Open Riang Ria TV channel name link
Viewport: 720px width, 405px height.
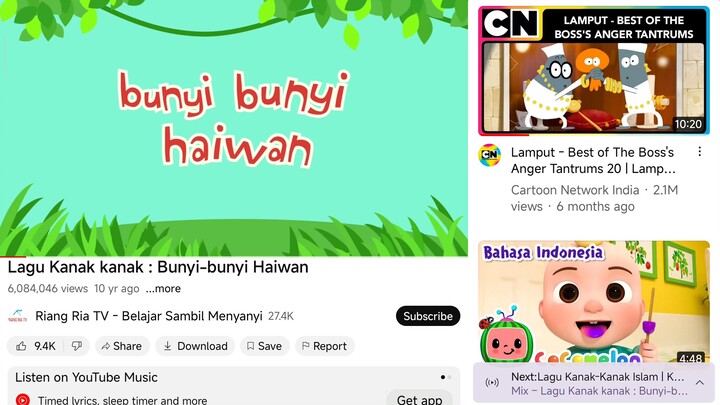pyautogui.click(x=149, y=316)
